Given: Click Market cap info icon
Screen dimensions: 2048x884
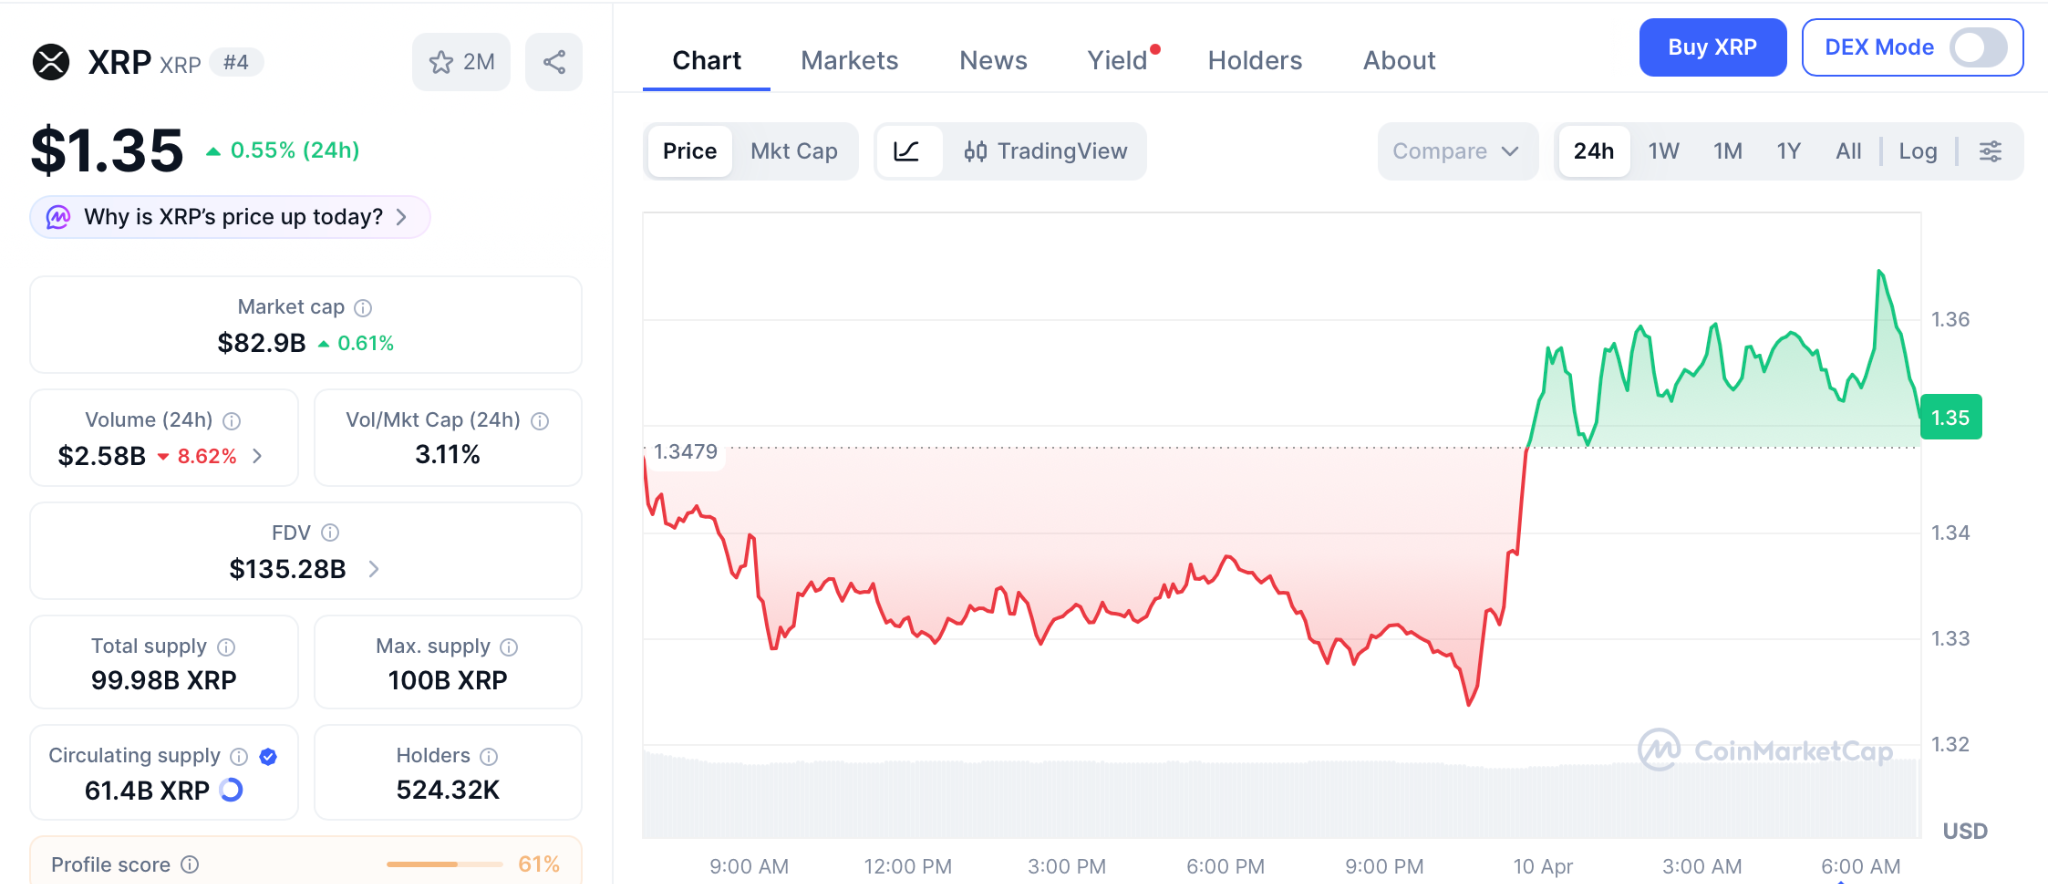Looking at the screenshot, I should coord(363,308).
